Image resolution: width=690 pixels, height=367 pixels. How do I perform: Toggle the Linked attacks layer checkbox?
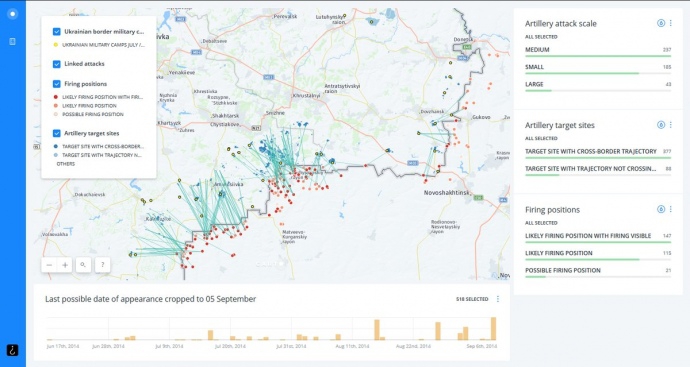point(56,64)
